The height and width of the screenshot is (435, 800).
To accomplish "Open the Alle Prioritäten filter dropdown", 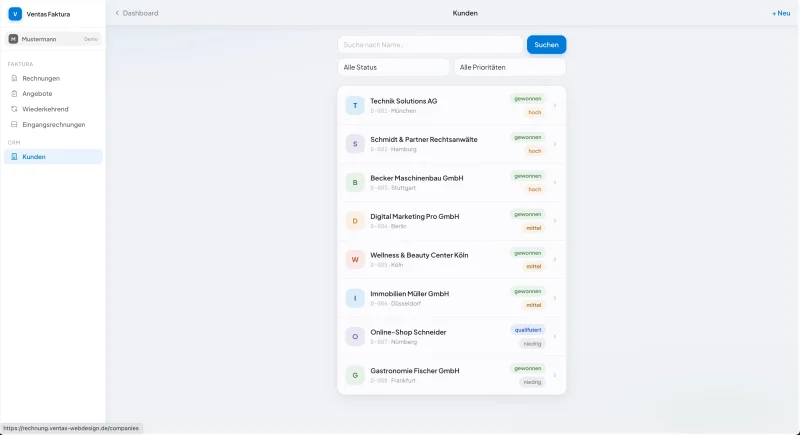I will pos(510,67).
